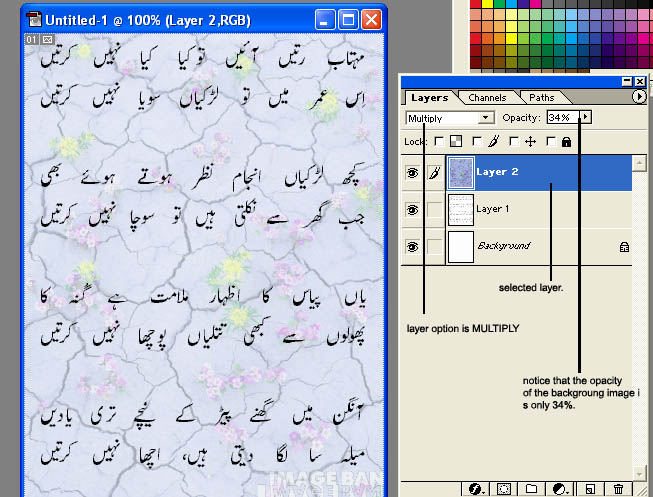Add a layer style with the f button
Viewport: 653px width, 497px height.
[476, 488]
